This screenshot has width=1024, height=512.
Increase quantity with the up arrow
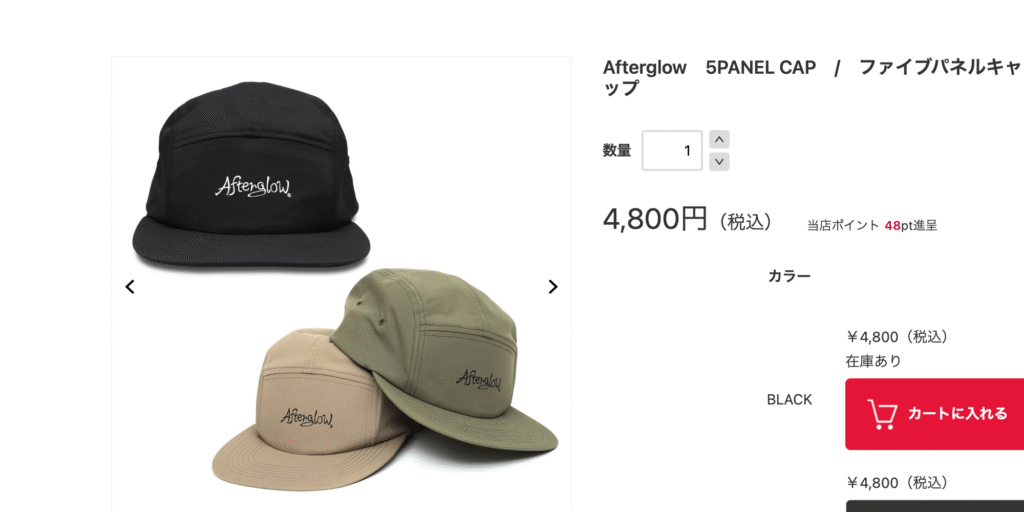[x=719, y=139]
